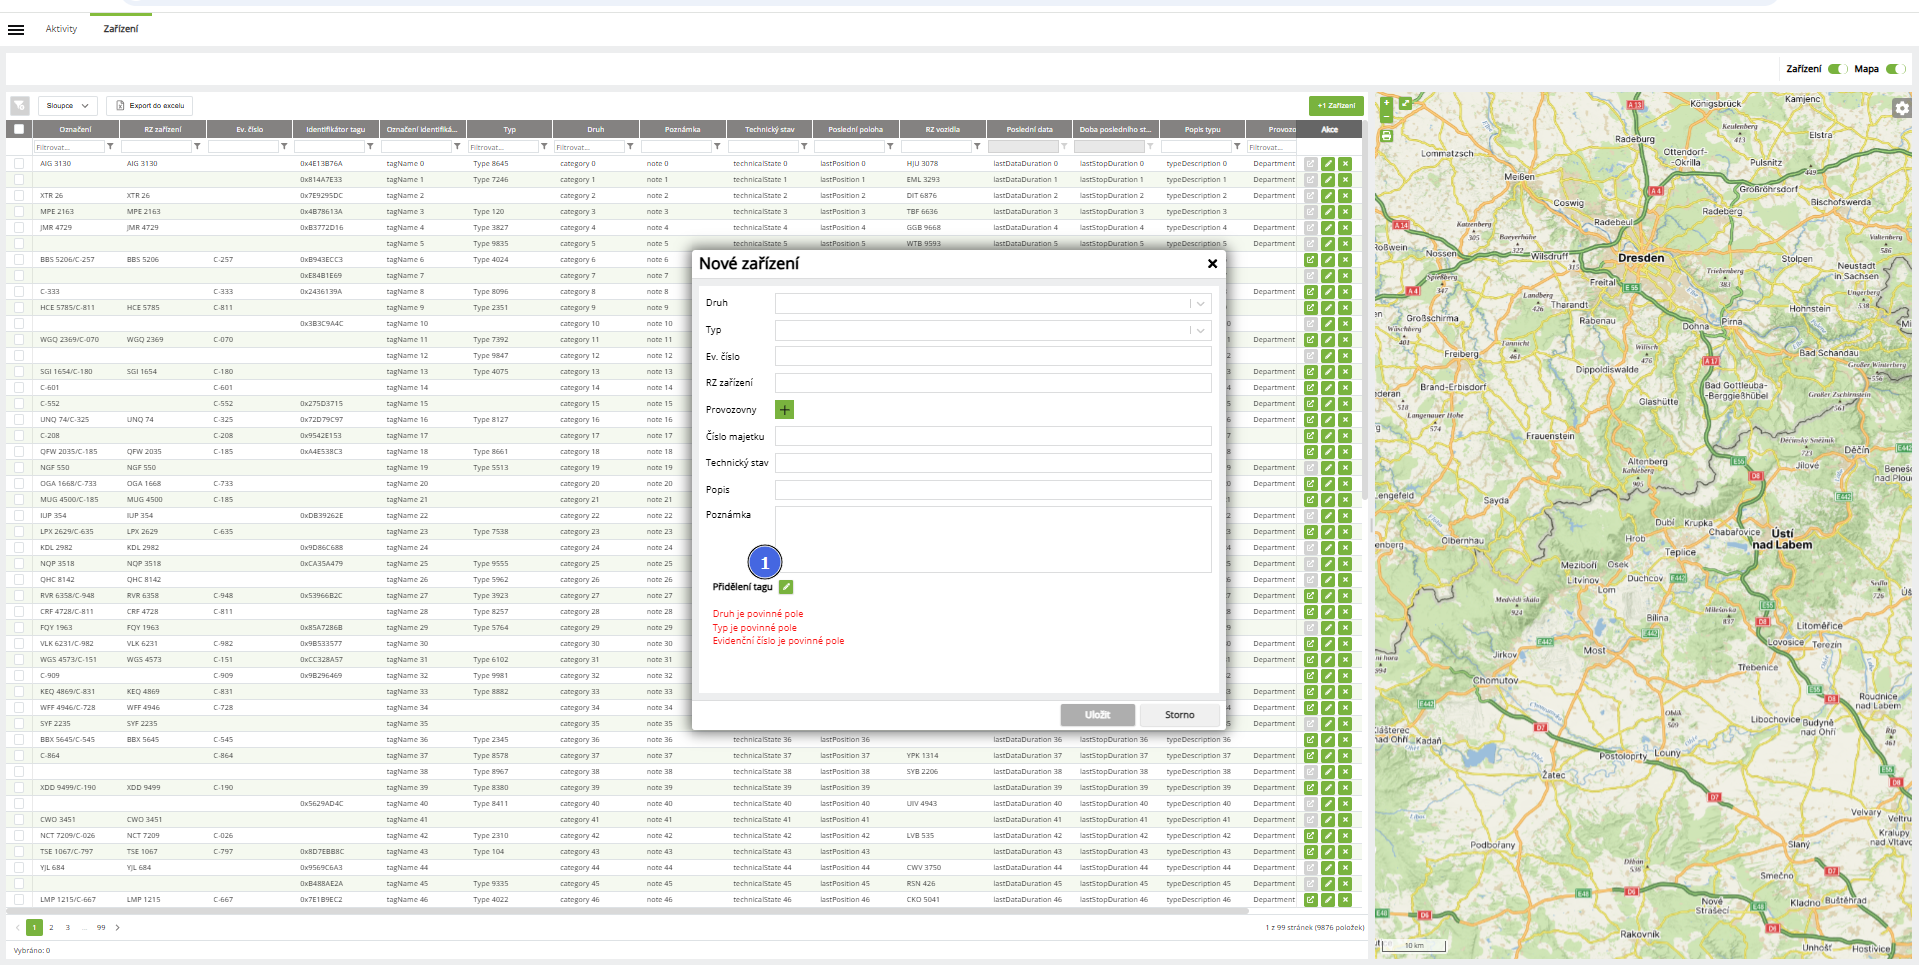Image resolution: width=1919 pixels, height=965 pixels.
Task: Click the green plus icon next to Provozovny
Action: [x=785, y=410]
